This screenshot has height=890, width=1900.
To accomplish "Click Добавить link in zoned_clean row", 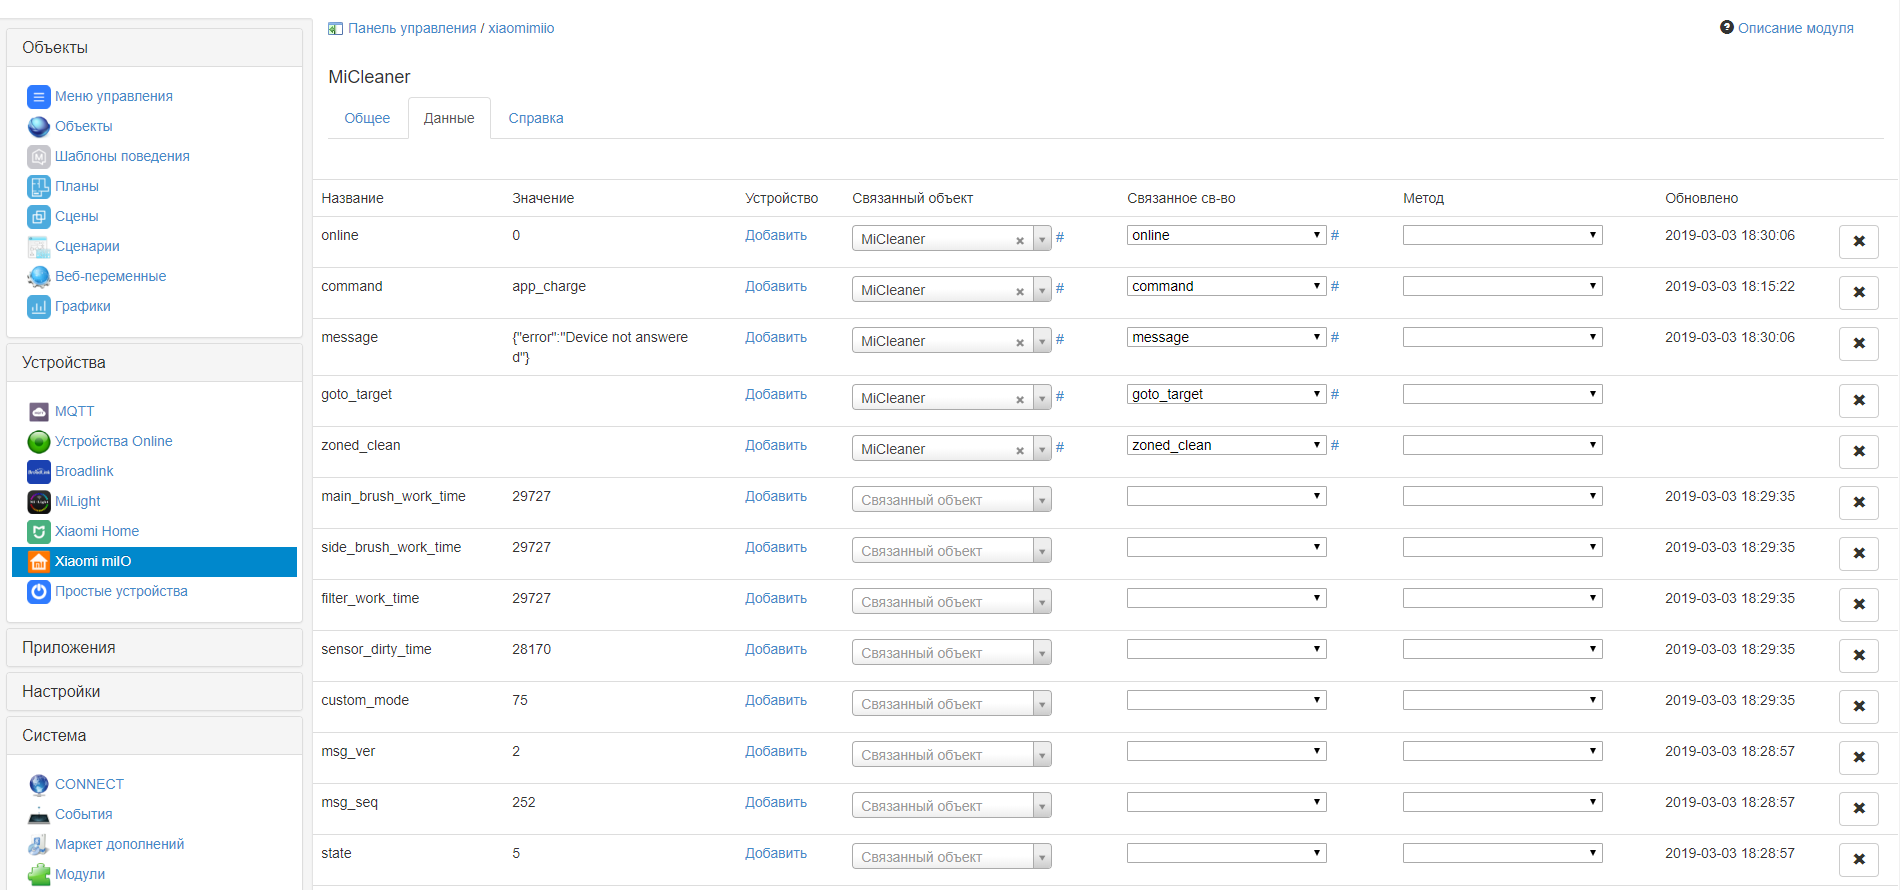I will coord(775,445).
